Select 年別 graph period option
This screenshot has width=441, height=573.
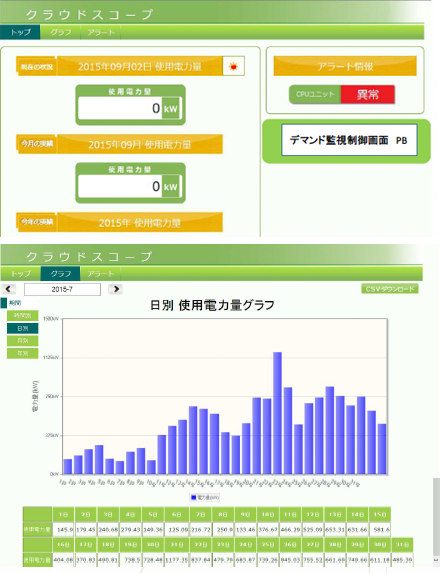coord(23,353)
